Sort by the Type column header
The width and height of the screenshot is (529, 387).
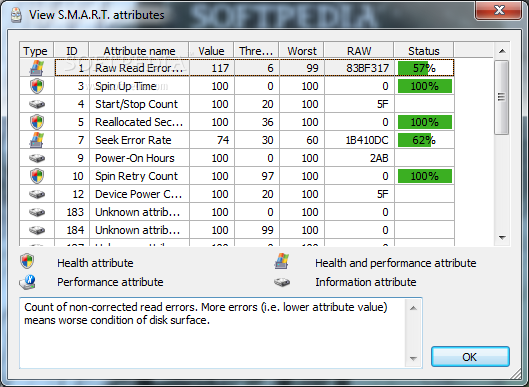pos(36,51)
